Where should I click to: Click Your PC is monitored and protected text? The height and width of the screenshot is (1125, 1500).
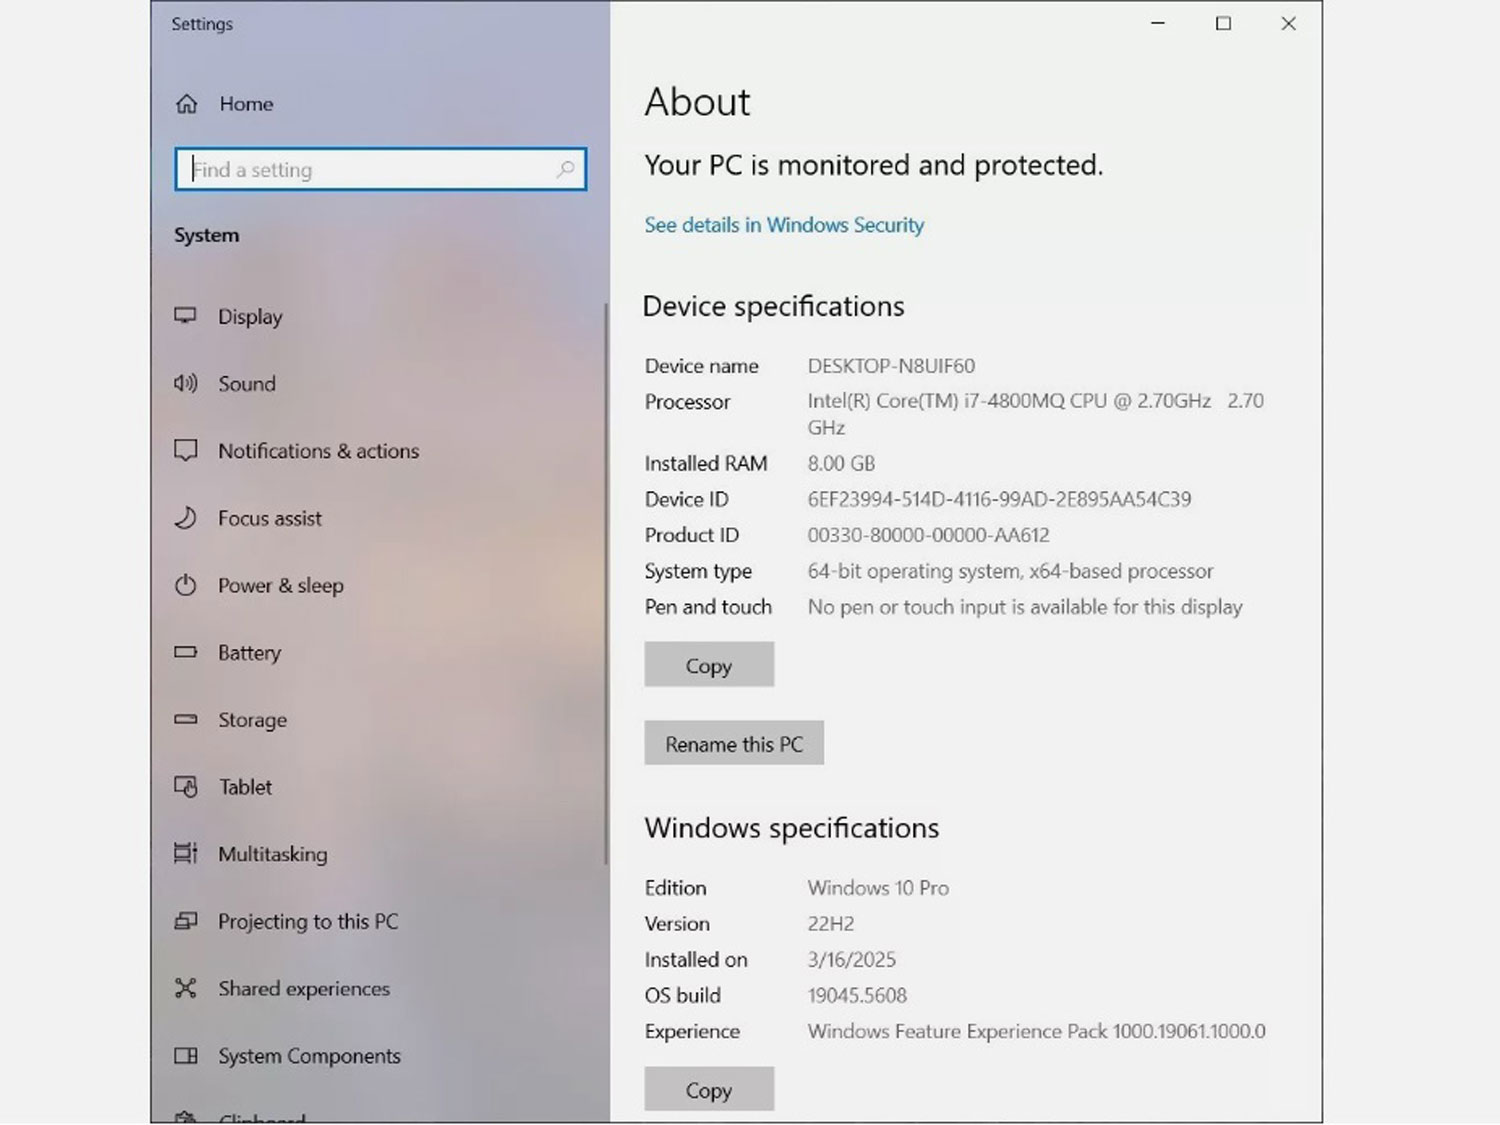point(873,165)
